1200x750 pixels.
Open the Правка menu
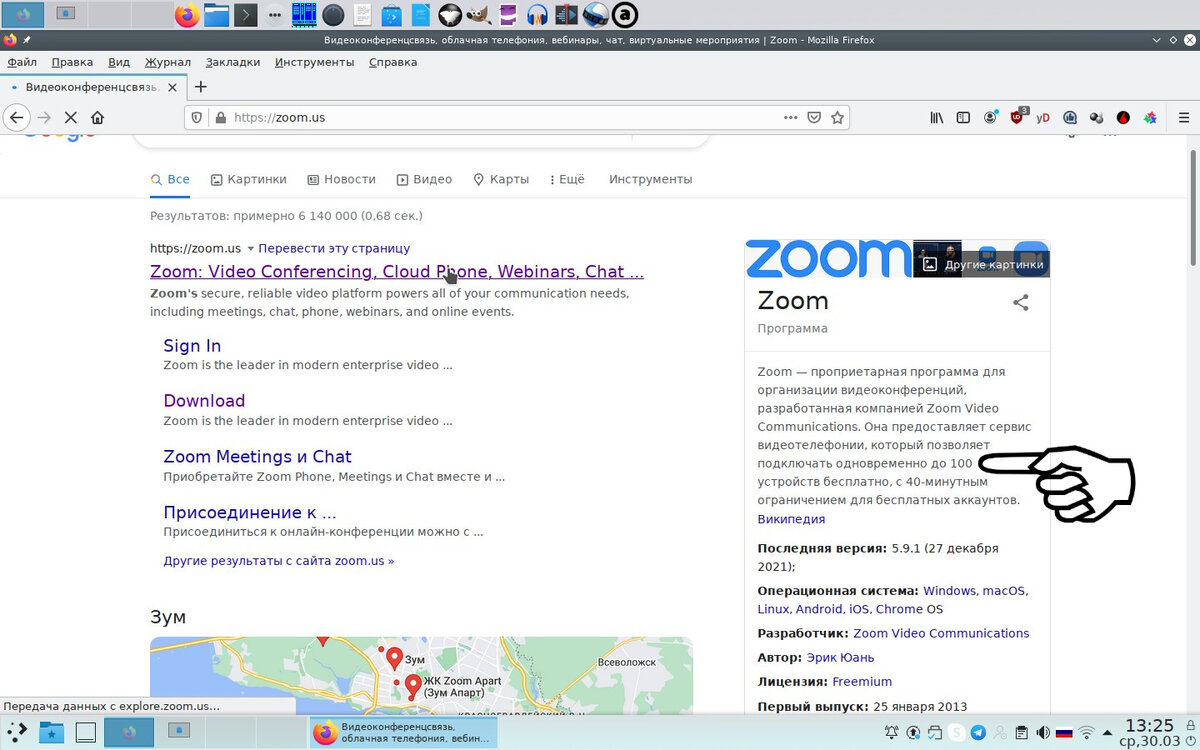[72, 62]
